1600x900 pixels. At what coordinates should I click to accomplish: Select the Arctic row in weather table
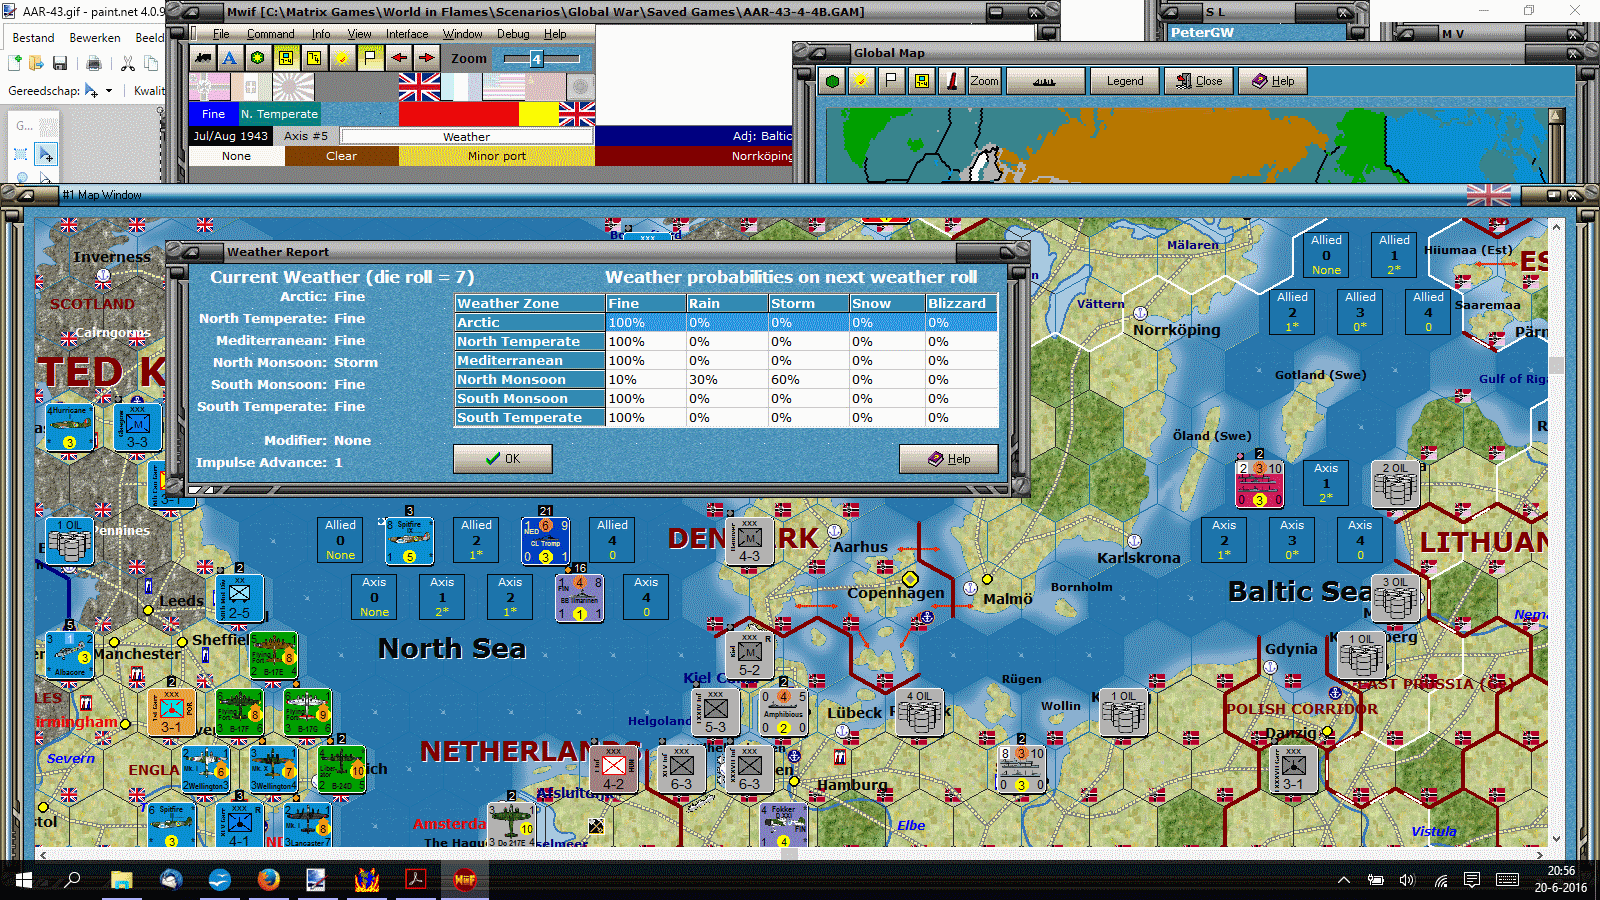click(726, 323)
